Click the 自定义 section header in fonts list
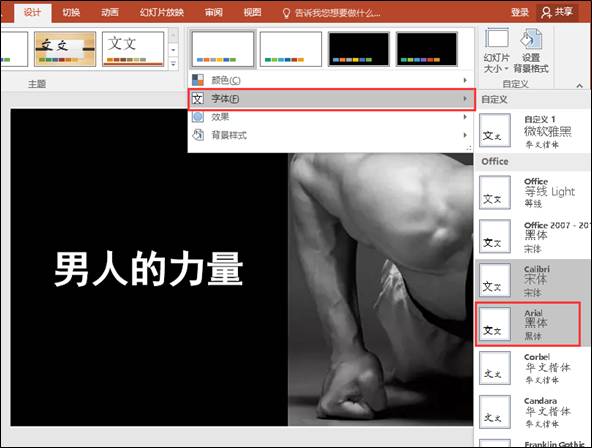Viewport: 592px width, 448px height. coord(494,100)
